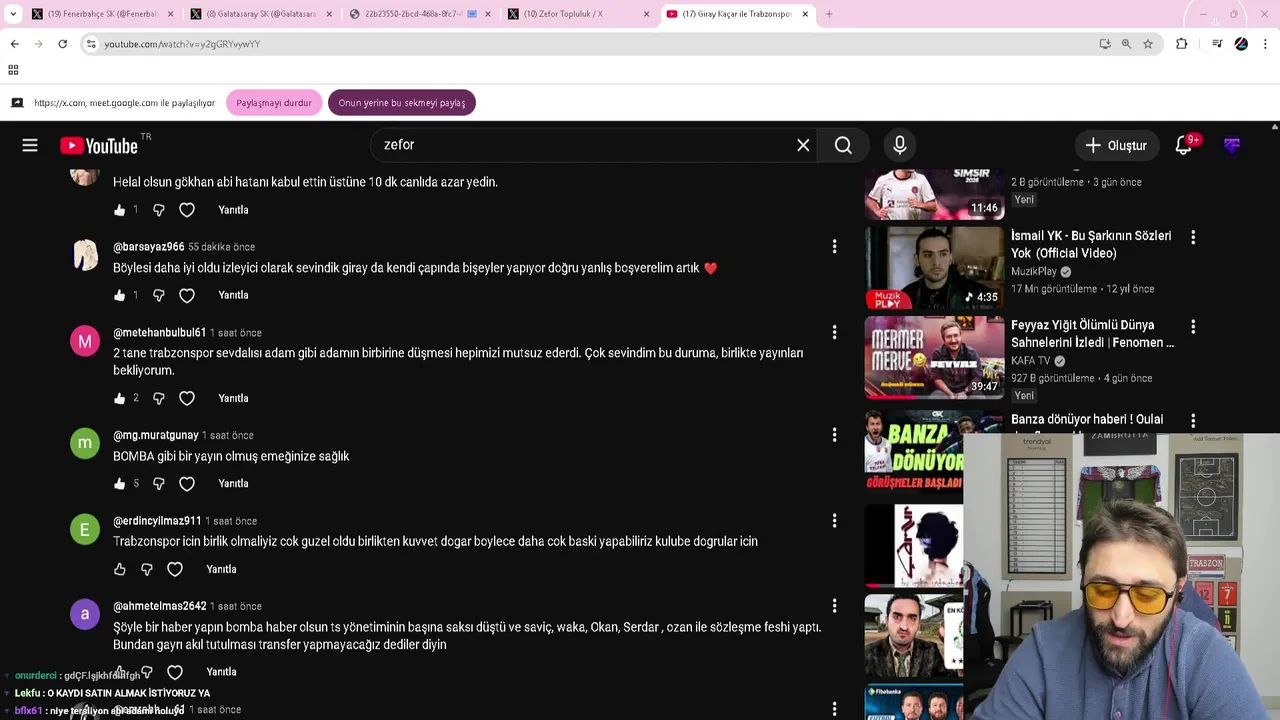This screenshot has height=720, width=1280.
Task: Go to YouTube home via logo
Action: [99, 146]
